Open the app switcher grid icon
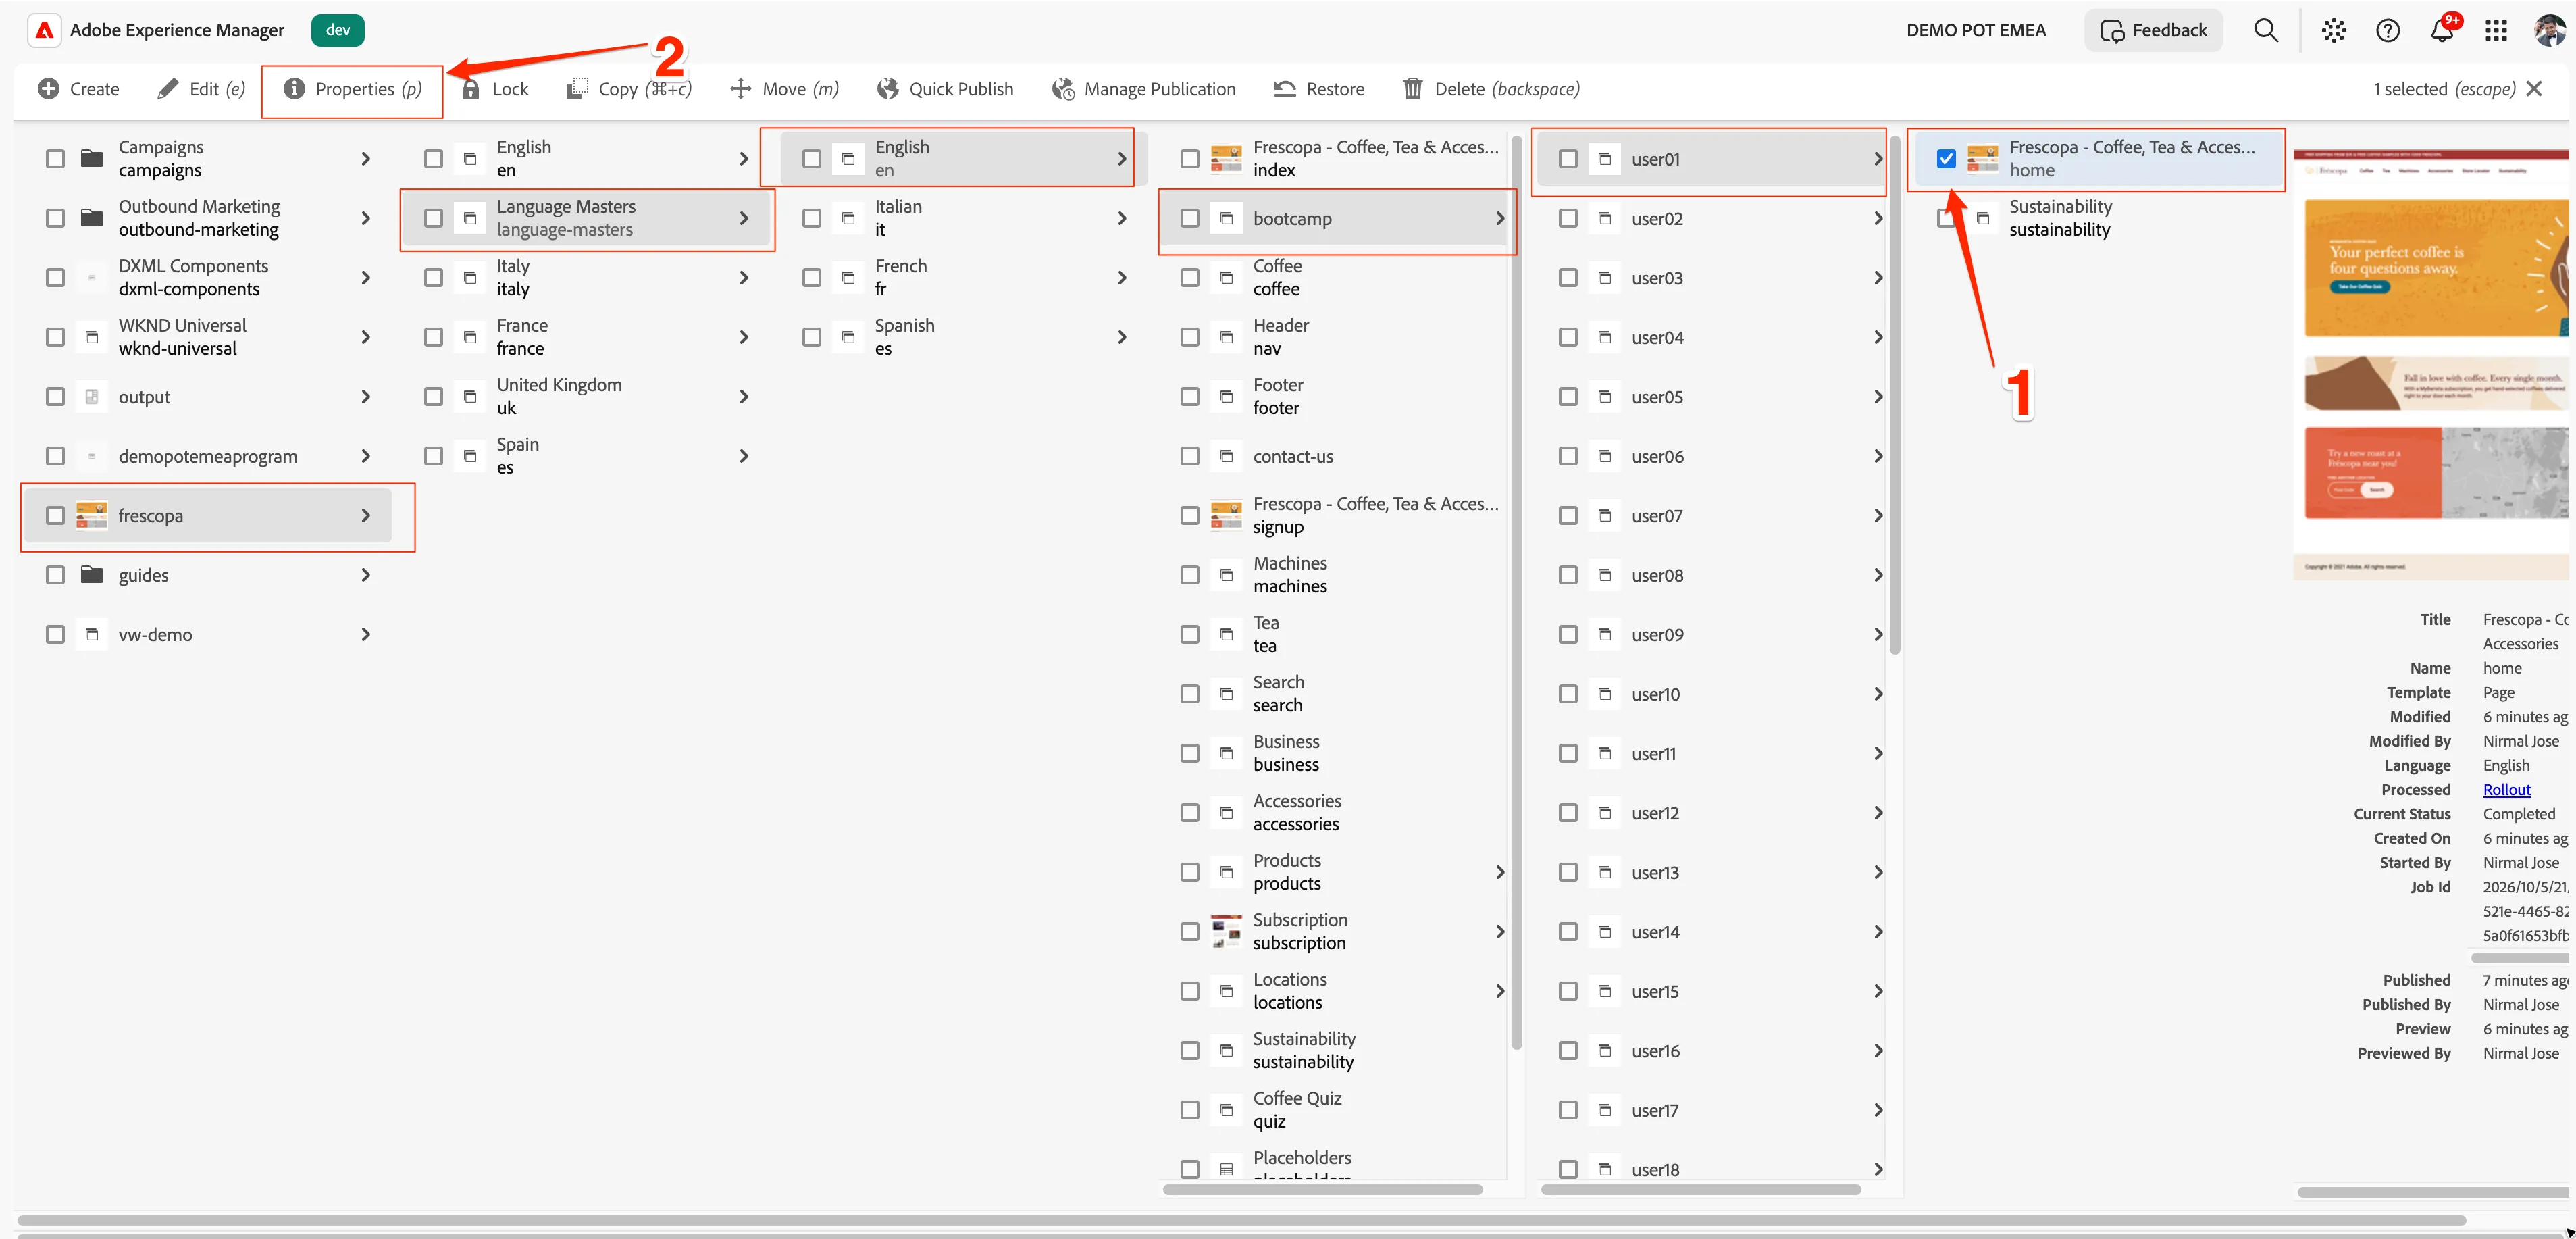The height and width of the screenshot is (1239, 2576). click(x=2496, y=30)
